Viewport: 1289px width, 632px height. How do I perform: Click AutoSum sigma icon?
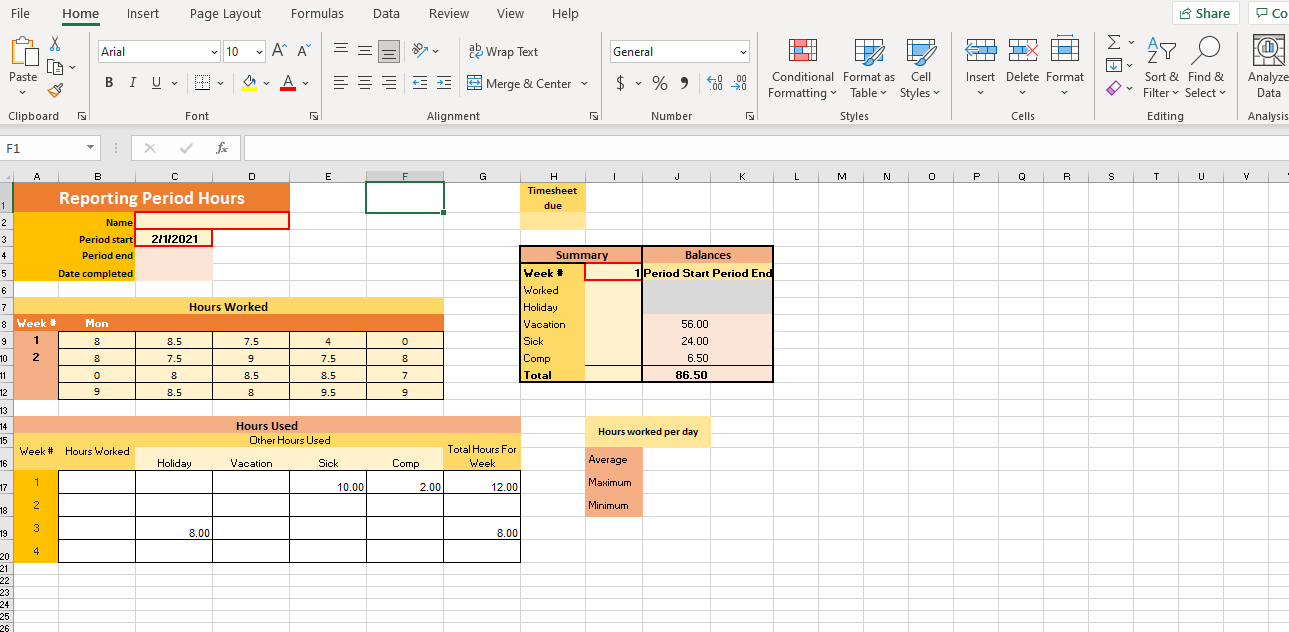[x=1114, y=43]
